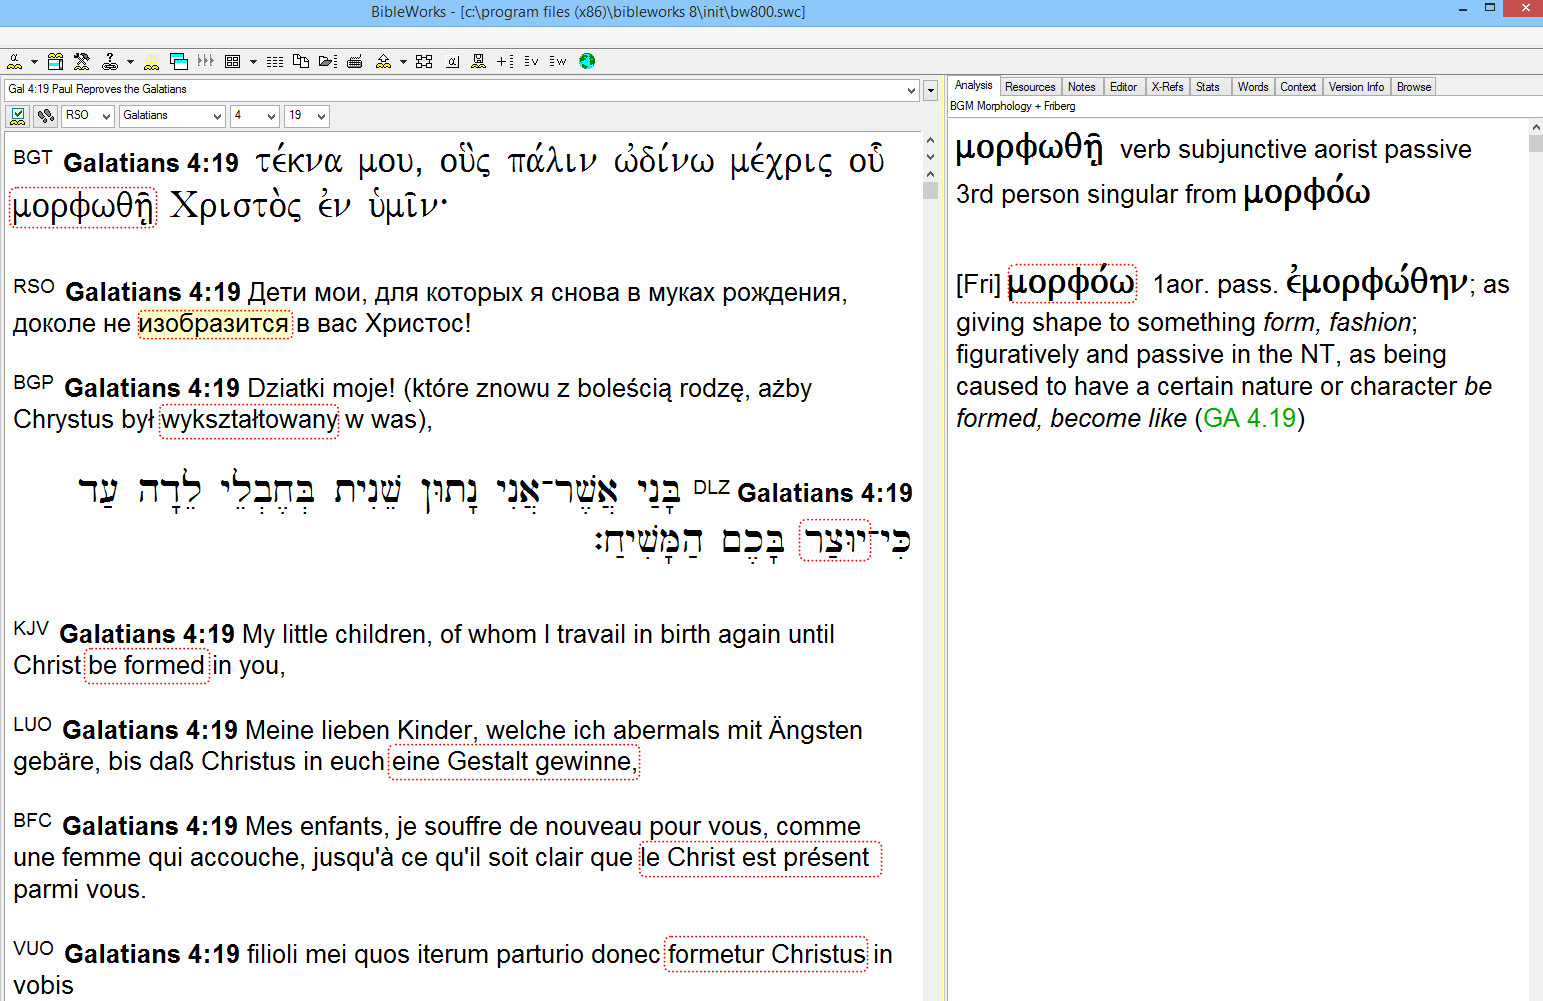Click the 'v' verse list icon

pyautogui.click(x=531, y=62)
